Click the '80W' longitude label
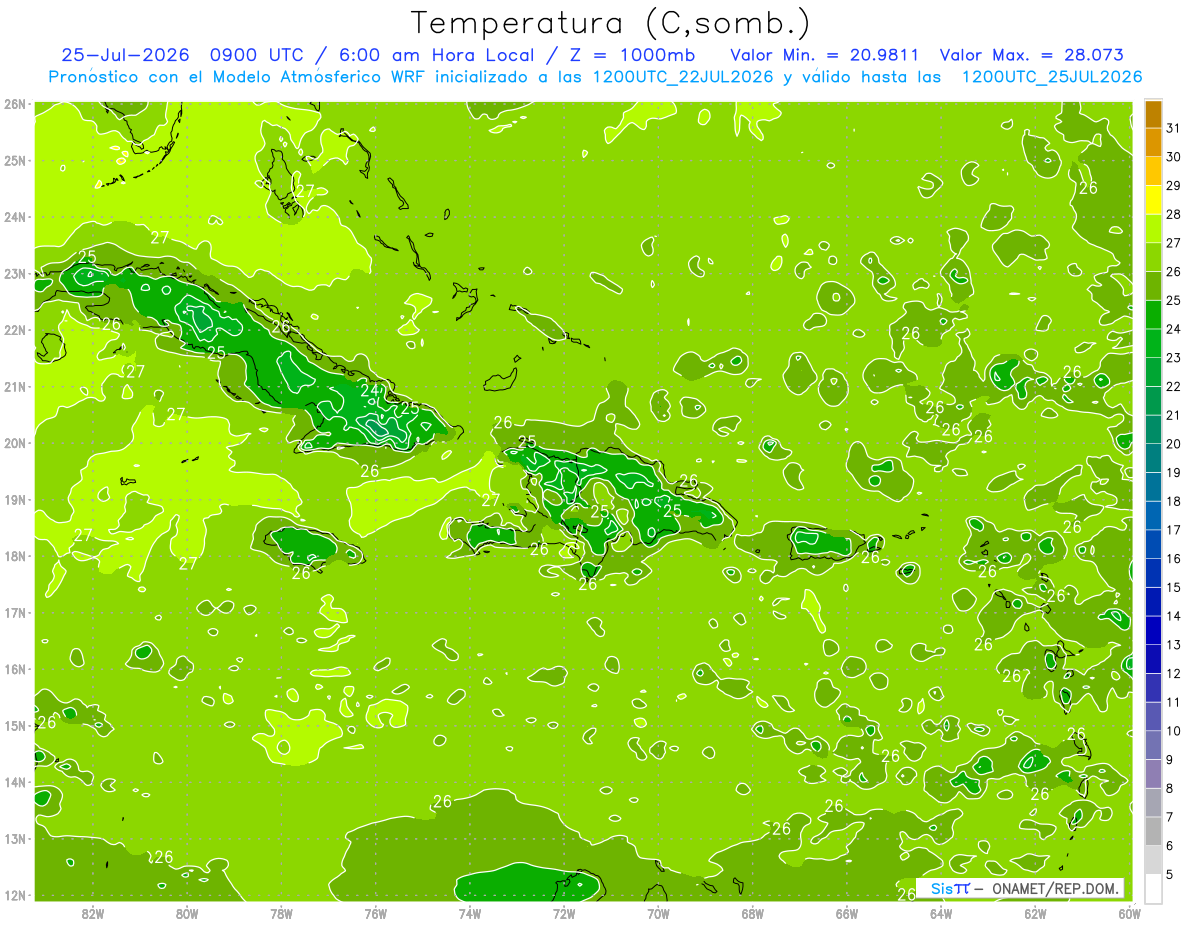This screenshot has height=927, width=1200. 186,913
